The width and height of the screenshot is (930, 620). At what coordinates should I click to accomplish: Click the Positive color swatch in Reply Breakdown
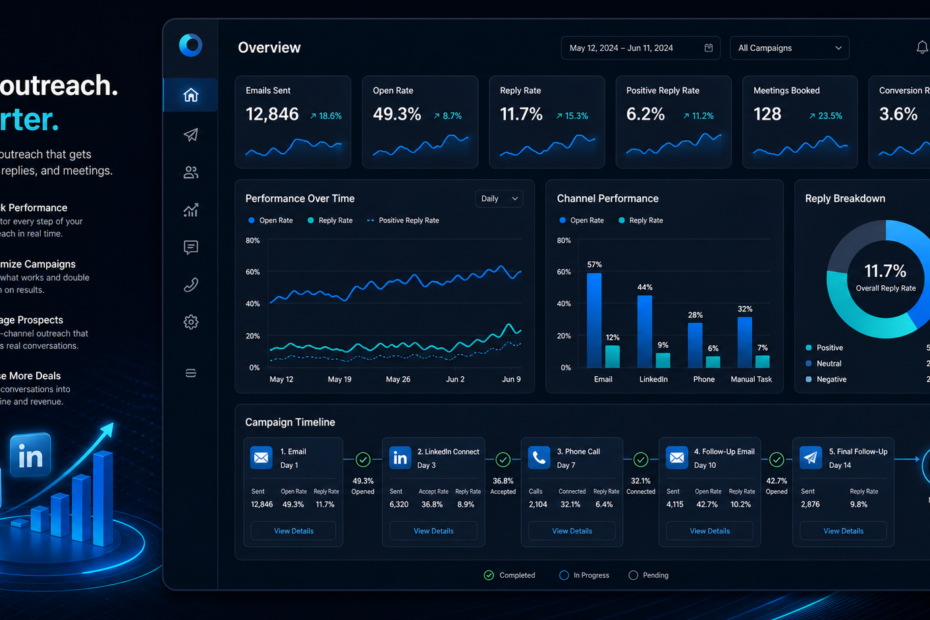808,348
